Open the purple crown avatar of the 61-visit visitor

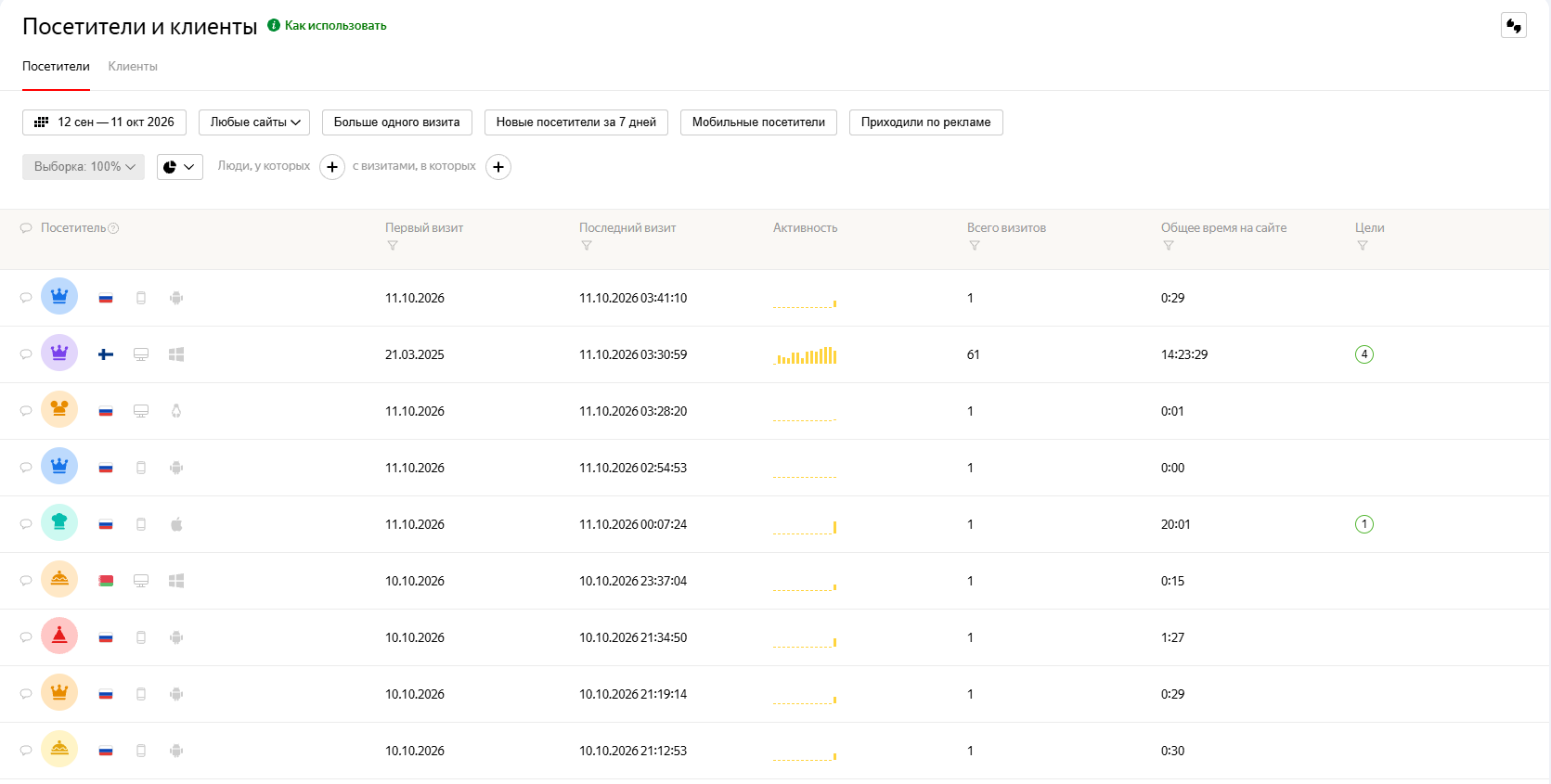click(x=60, y=353)
